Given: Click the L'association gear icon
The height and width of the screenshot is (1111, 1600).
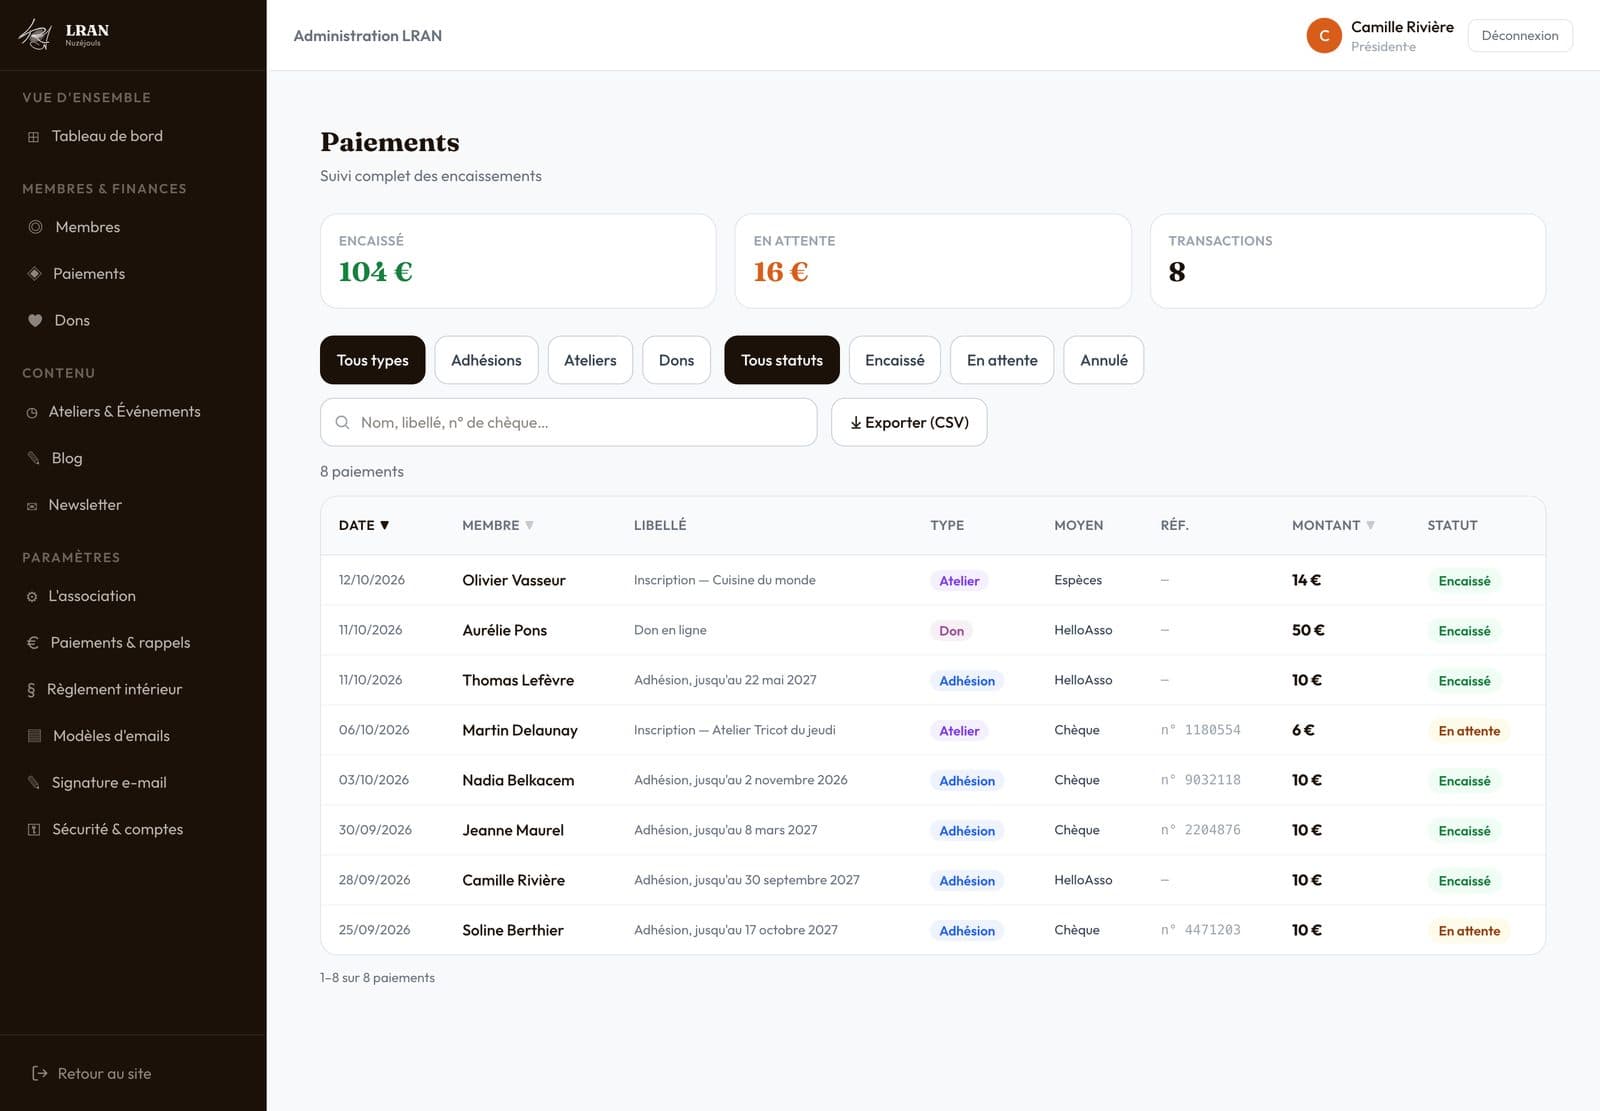Looking at the screenshot, I should (32, 597).
